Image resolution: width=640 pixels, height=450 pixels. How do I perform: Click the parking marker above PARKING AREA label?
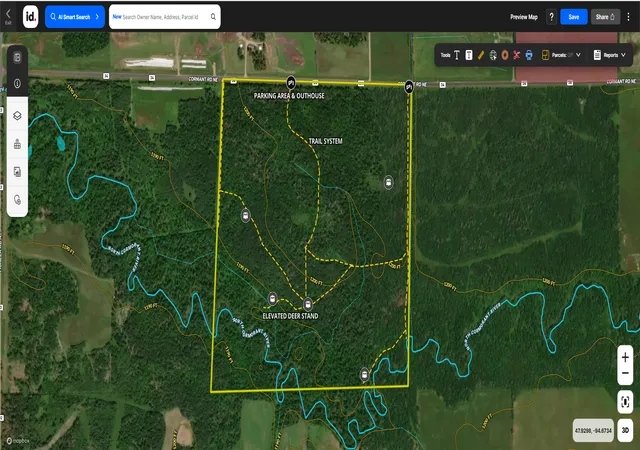coord(291,82)
